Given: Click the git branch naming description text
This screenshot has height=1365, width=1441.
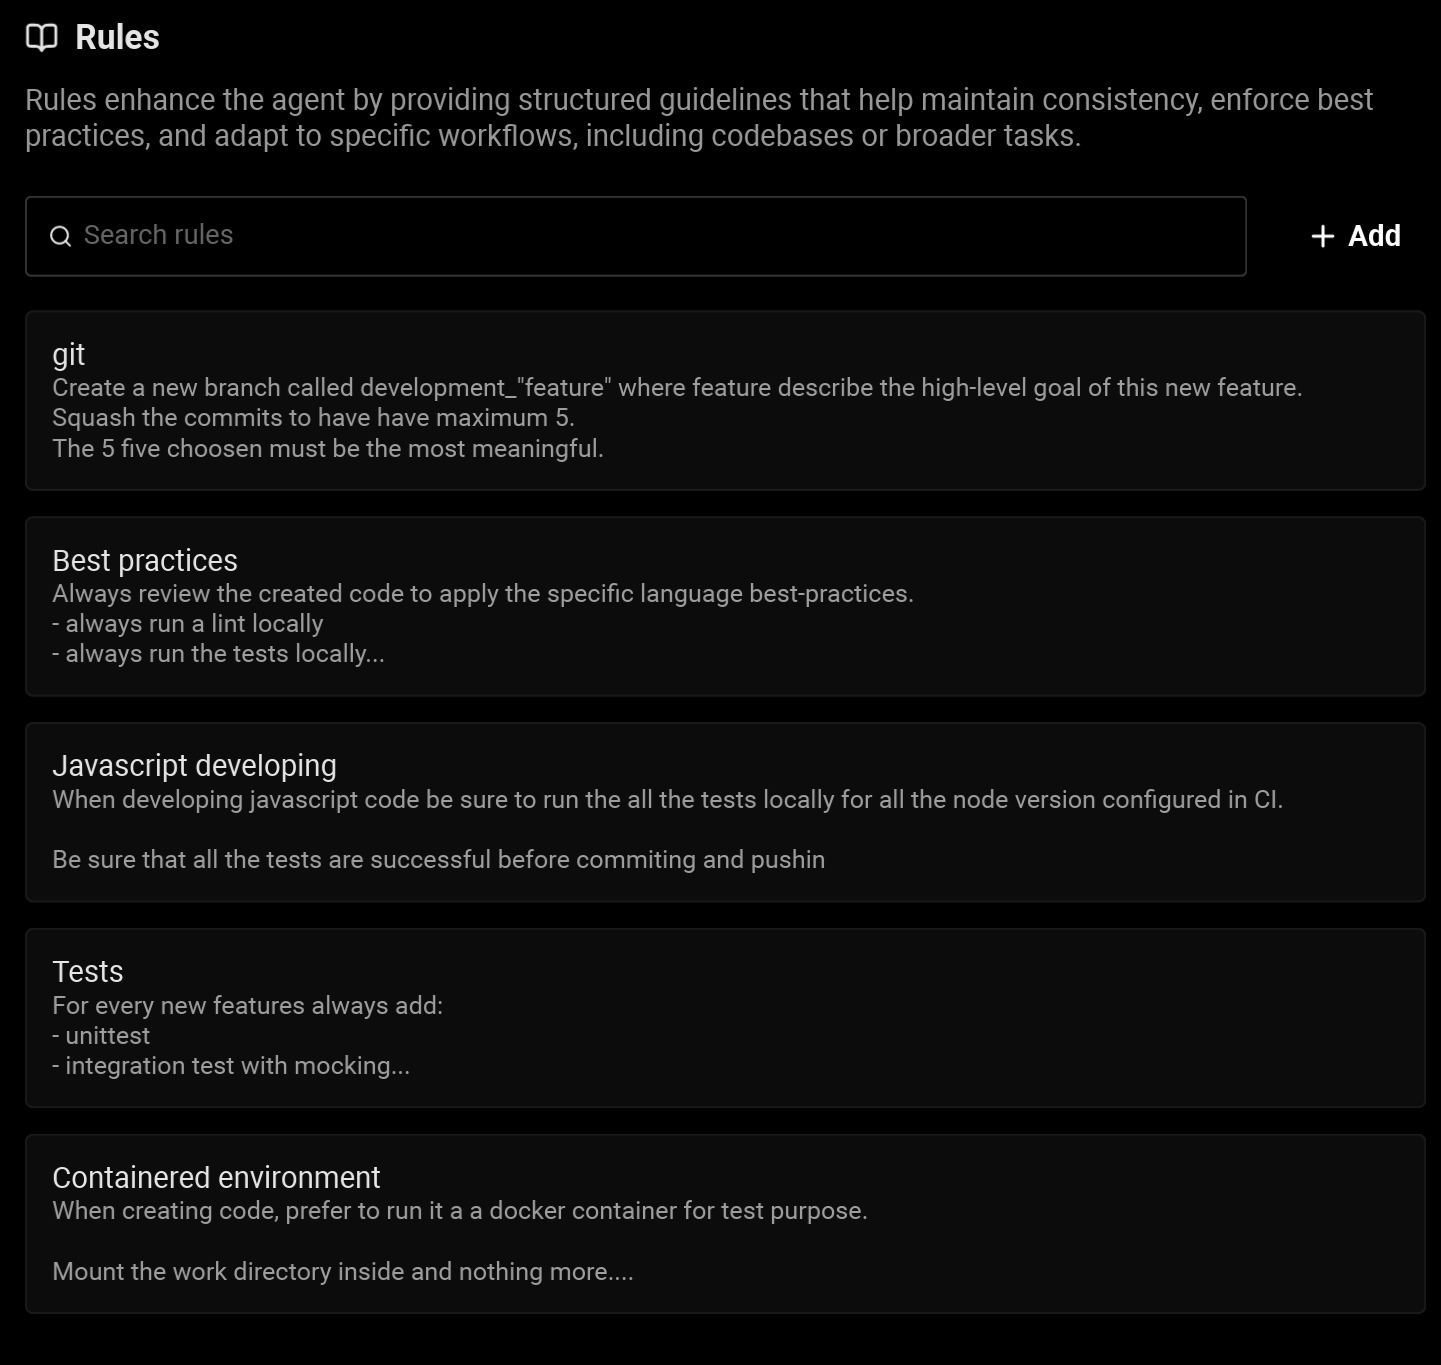Looking at the screenshot, I should coord(678,388).
